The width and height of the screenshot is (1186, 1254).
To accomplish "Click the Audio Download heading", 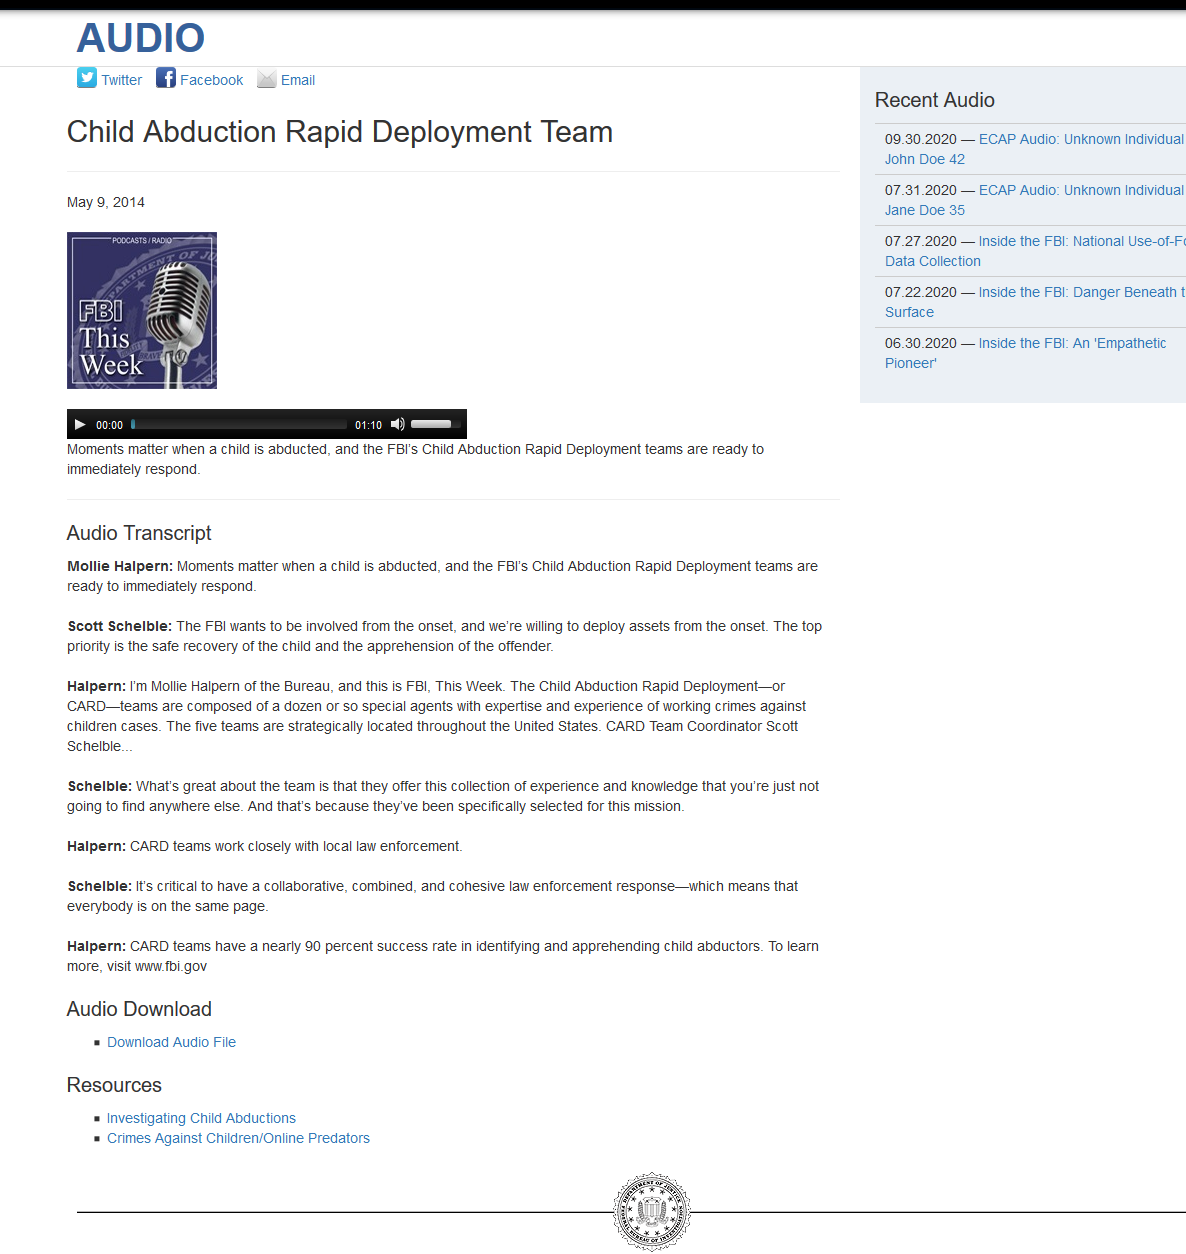I will coord(139,1009).
